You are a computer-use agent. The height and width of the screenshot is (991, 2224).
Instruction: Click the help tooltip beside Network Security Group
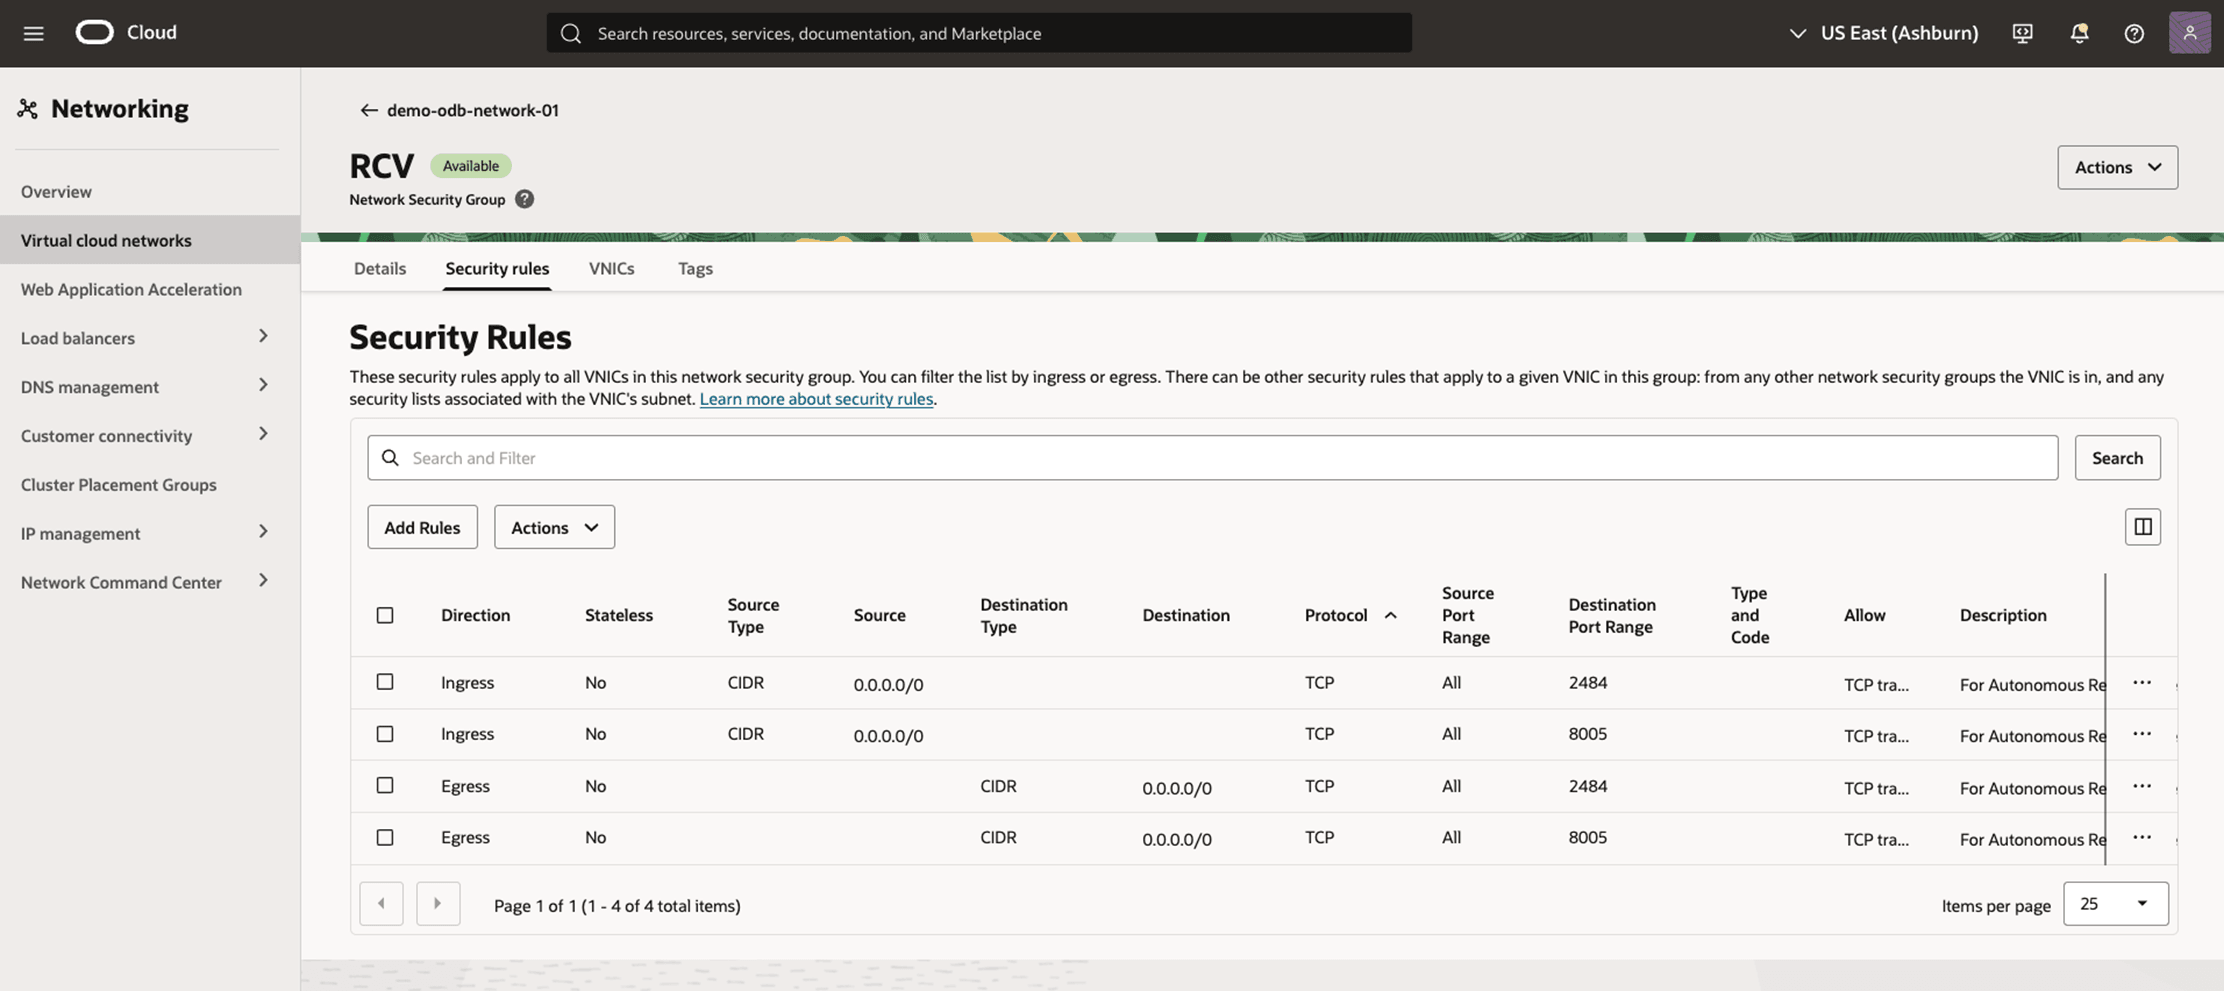523,198
